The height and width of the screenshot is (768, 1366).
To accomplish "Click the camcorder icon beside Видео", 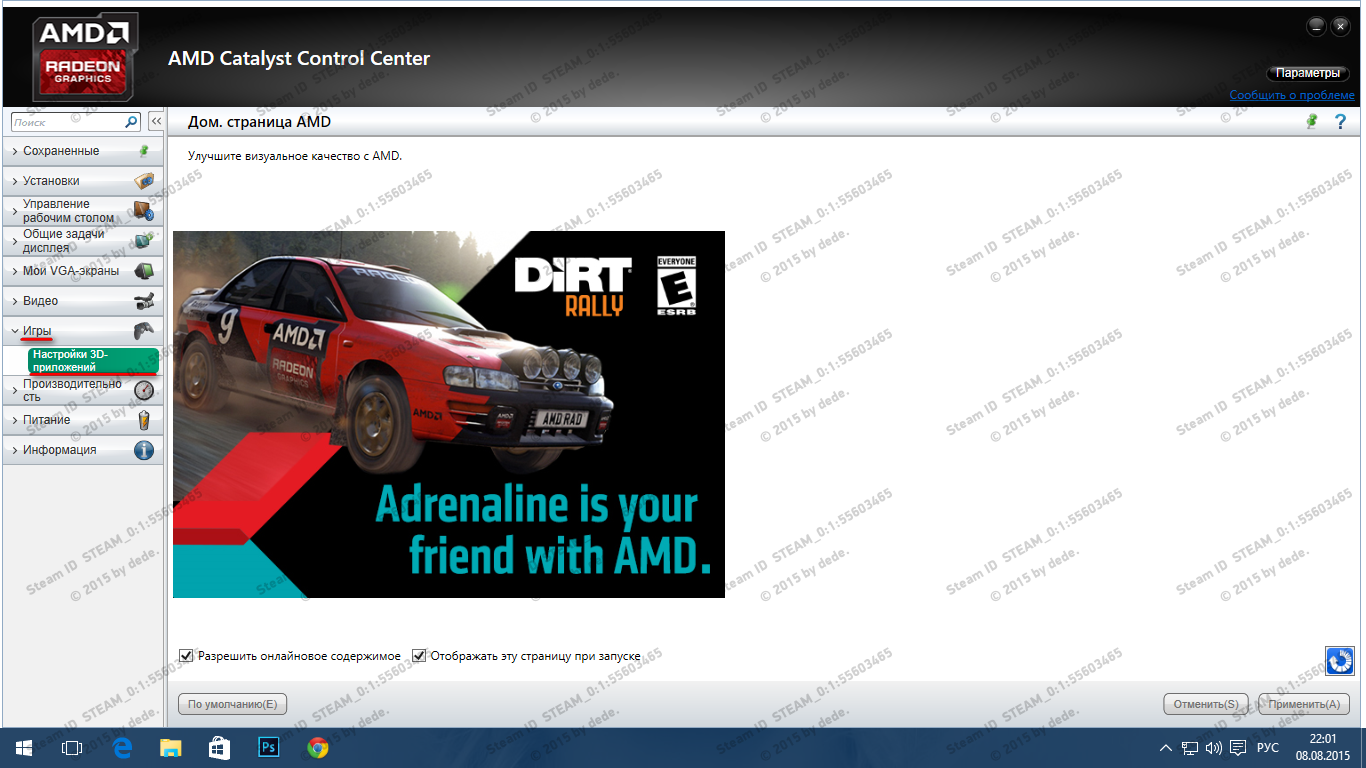I will click(x=144, y=301).
